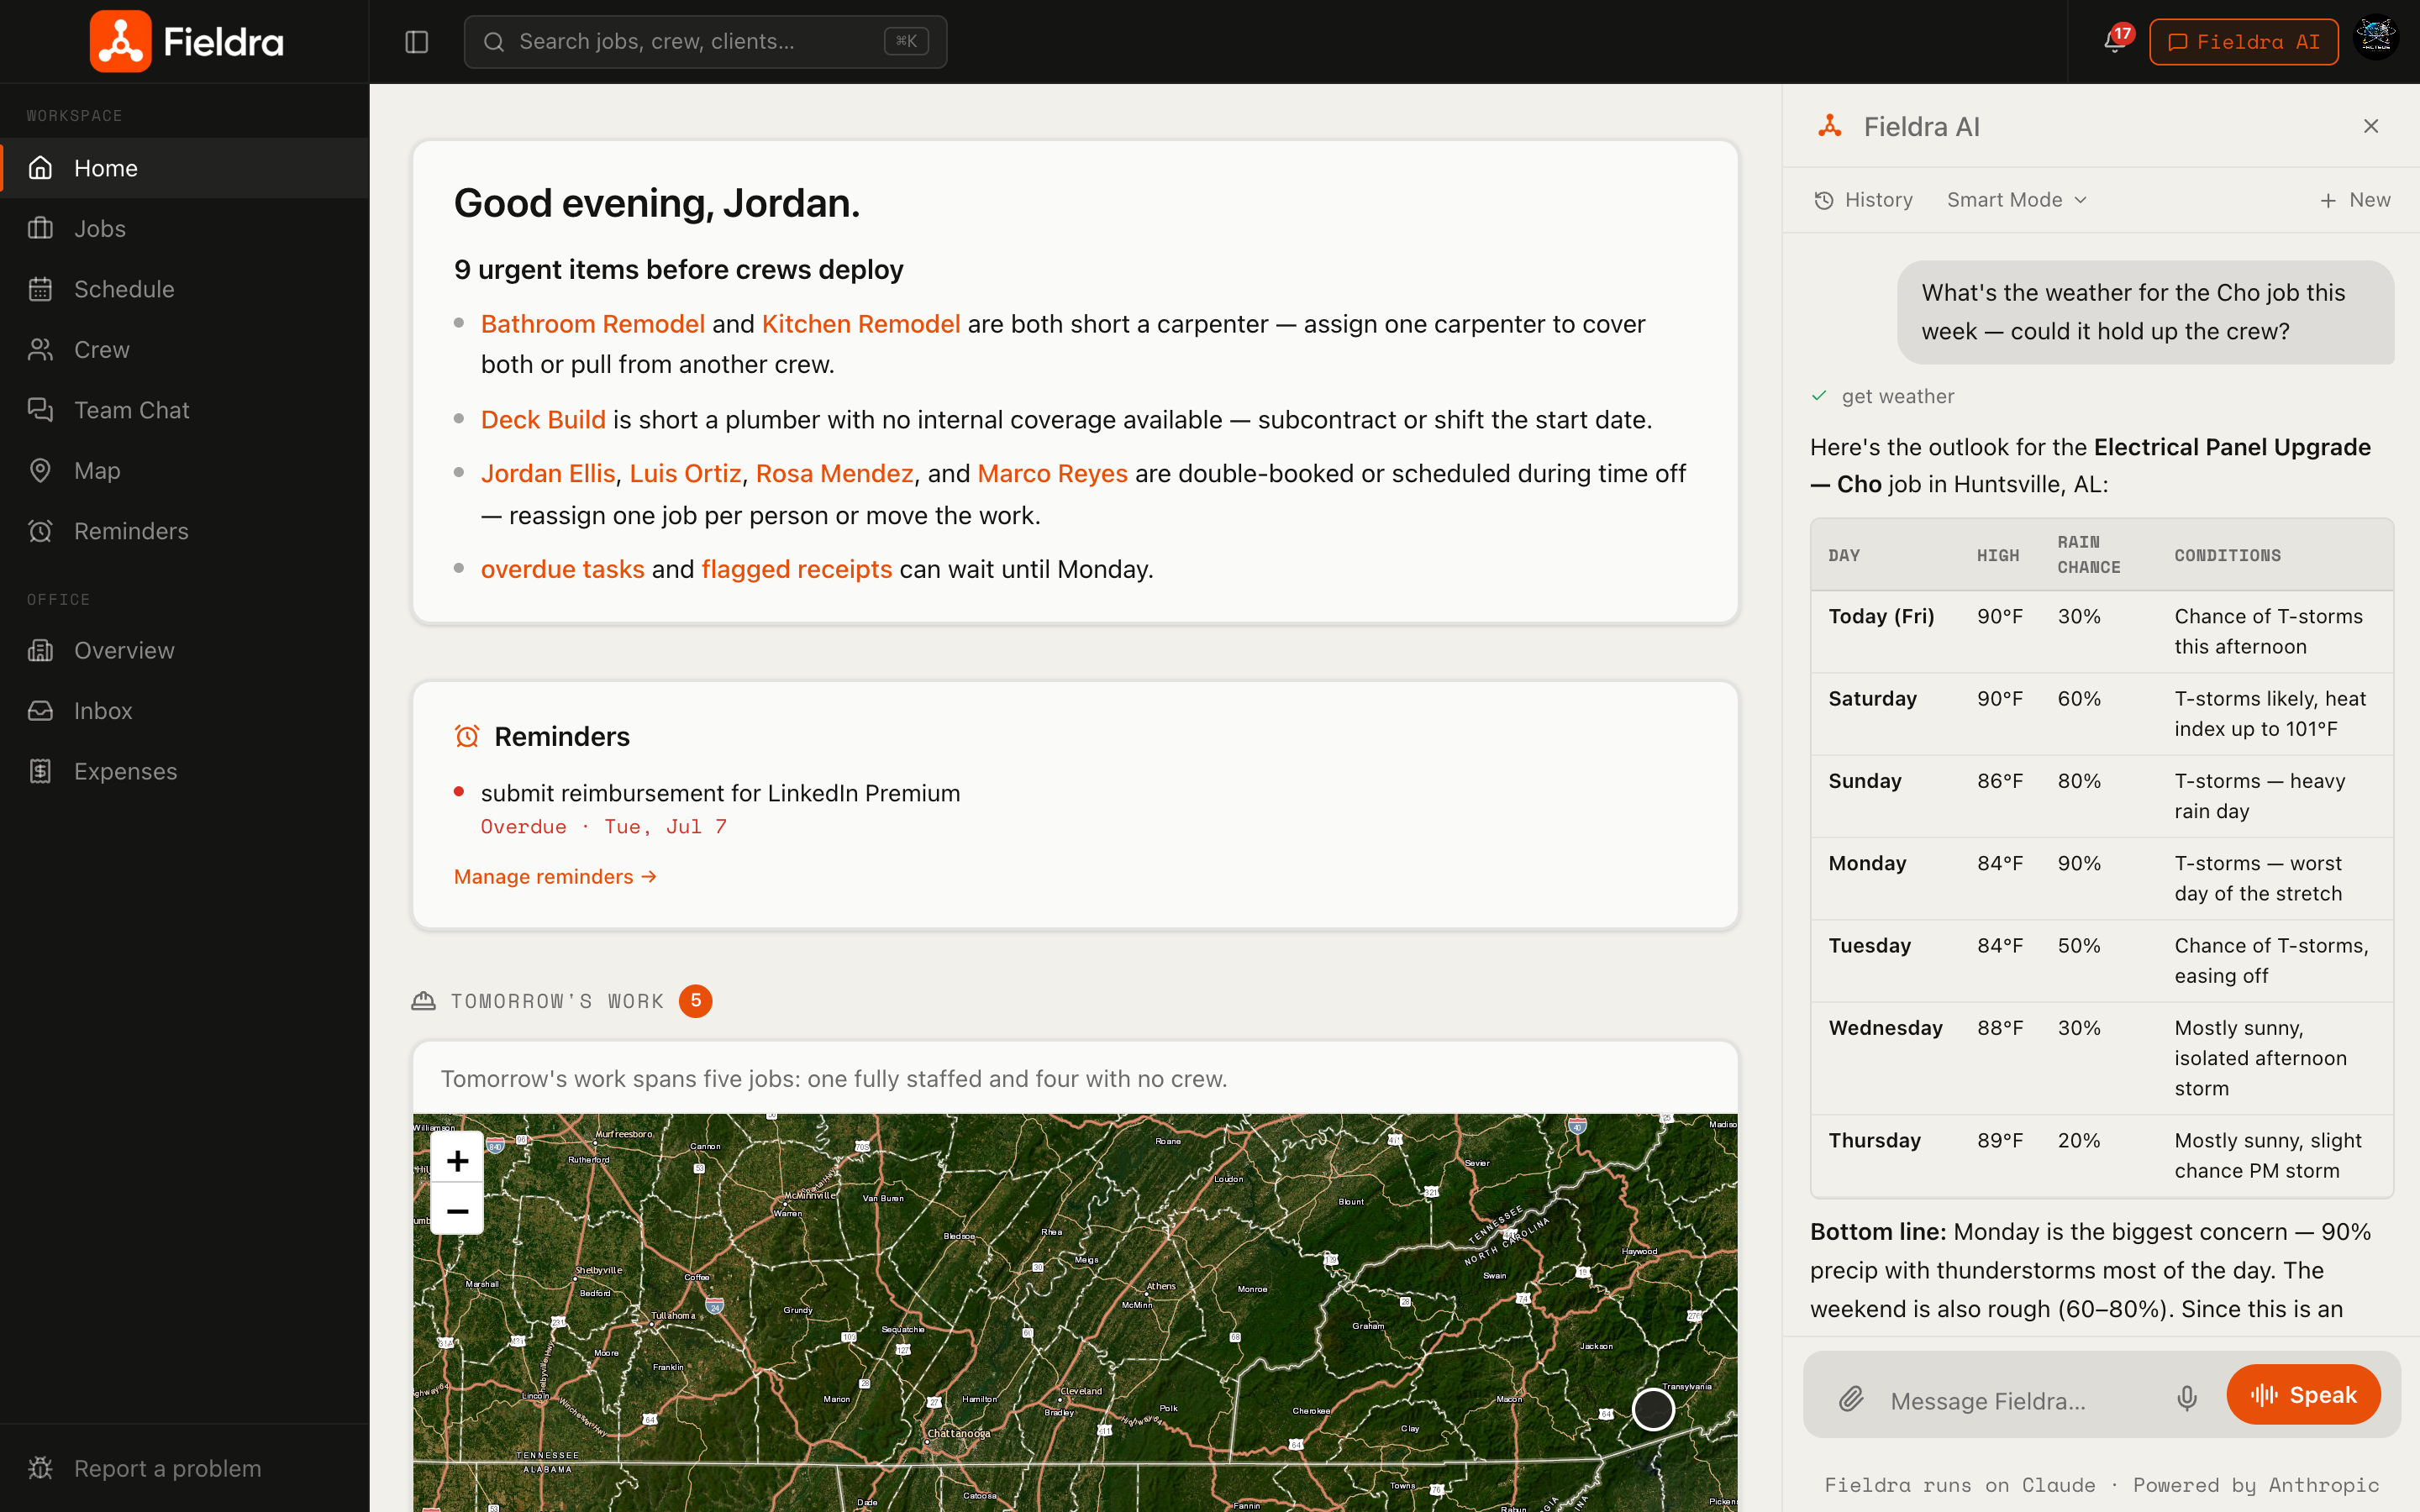Image resolution: width=2420 pixels, height=1512 pixels.
Task: Open chat History
Action: coord(1863,200)
